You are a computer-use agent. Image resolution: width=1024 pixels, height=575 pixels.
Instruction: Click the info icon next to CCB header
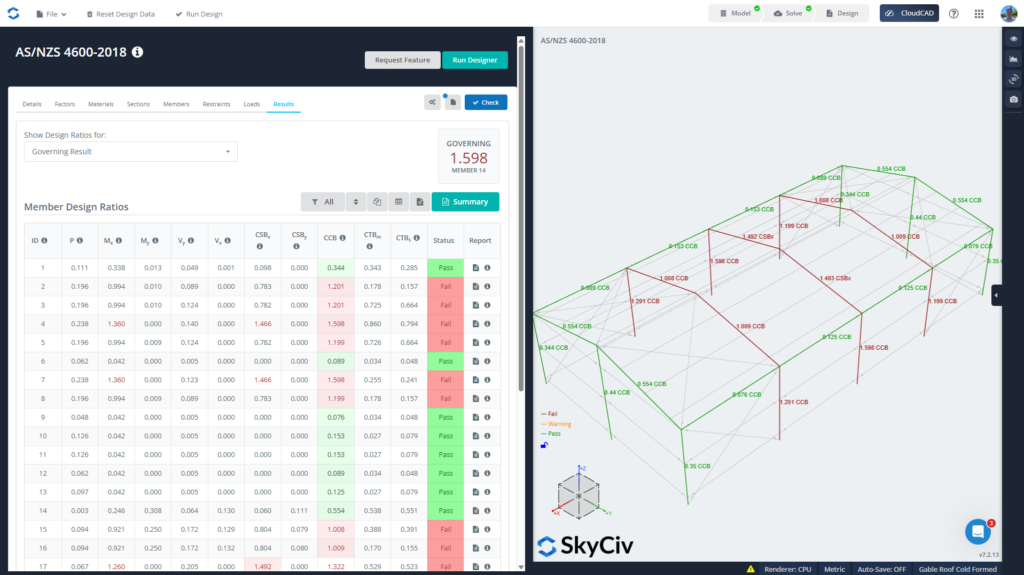[342, 238]
